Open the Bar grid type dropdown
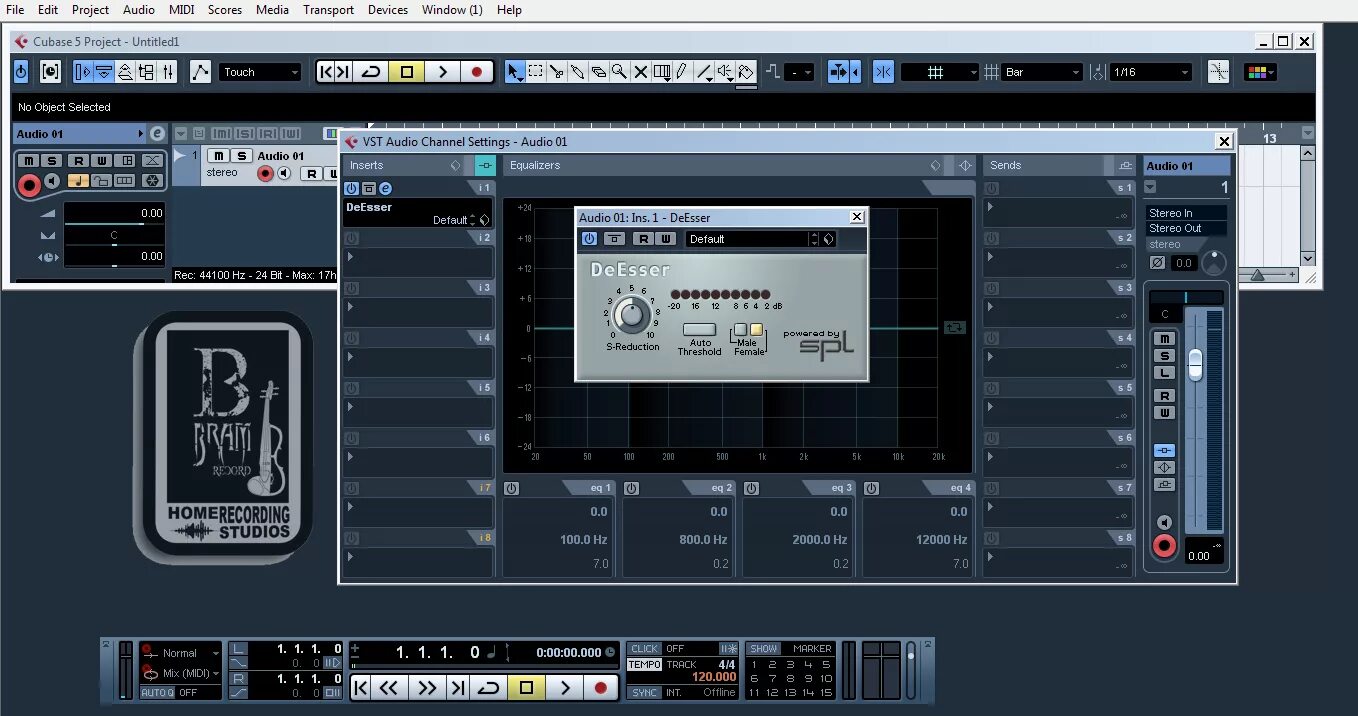This screenshot has width=1358, height=716. 1043,72
